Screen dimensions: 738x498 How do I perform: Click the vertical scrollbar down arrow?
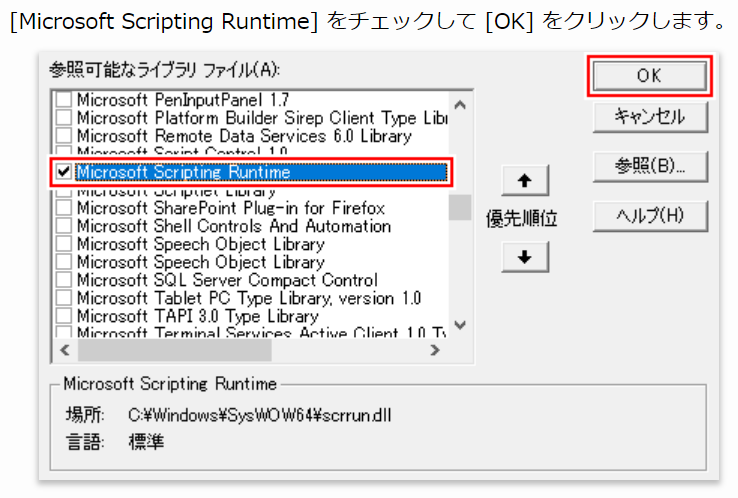(x=460, y=325)
